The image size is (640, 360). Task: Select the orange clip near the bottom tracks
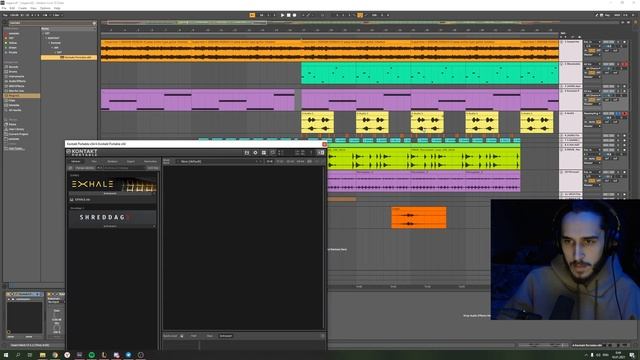pyautogui.click(x=419, y=218)
